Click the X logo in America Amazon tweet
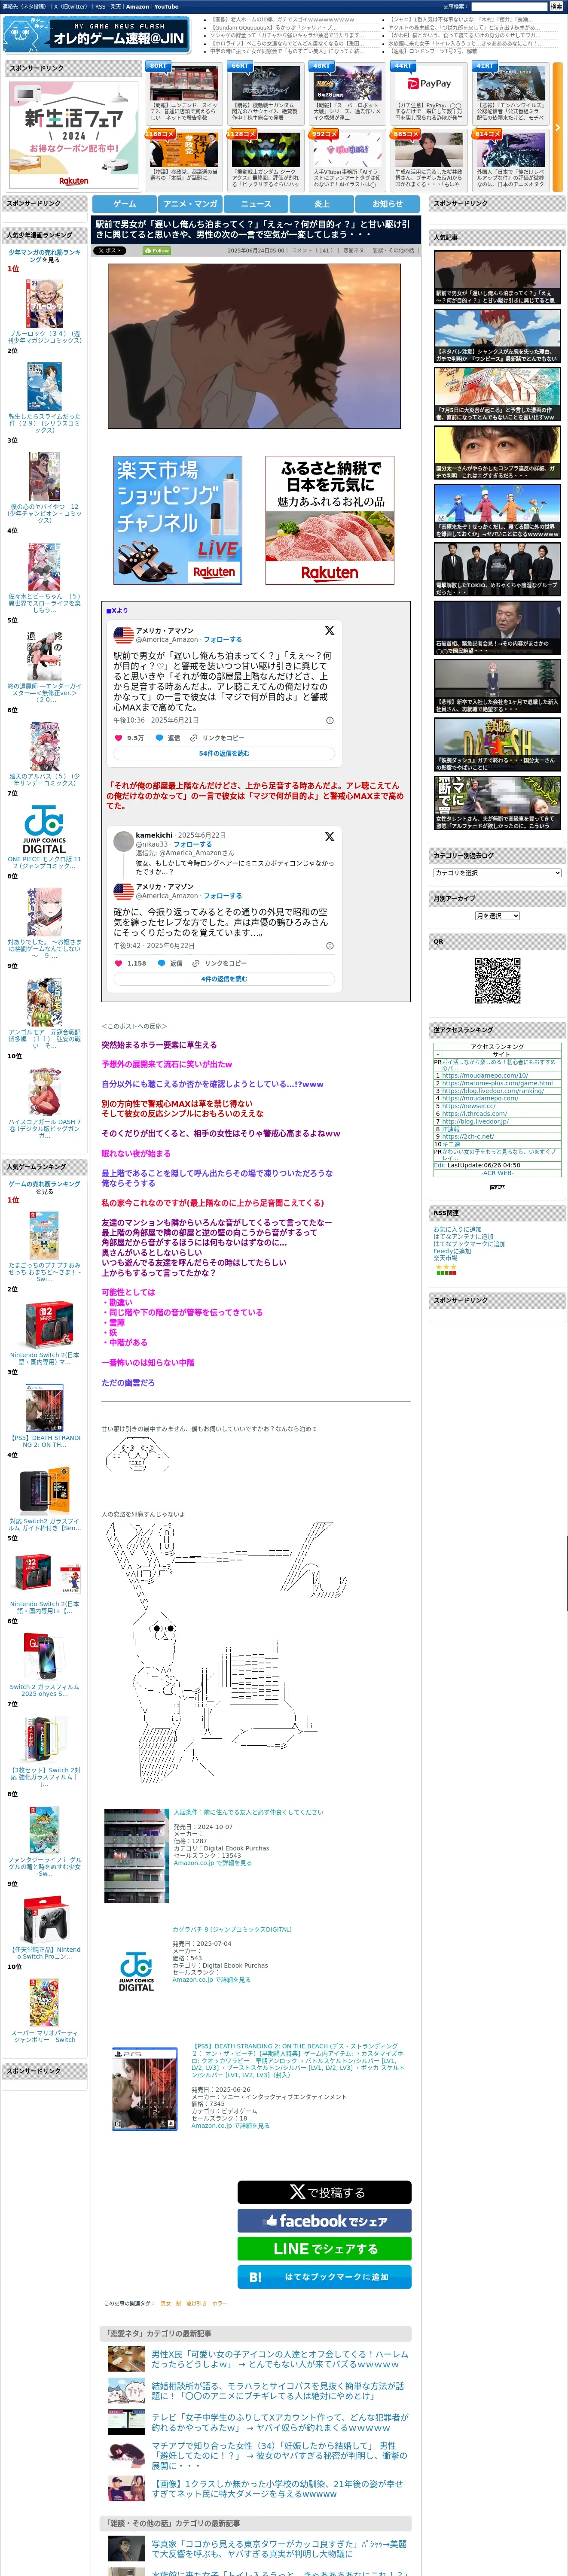 (329, 631)
